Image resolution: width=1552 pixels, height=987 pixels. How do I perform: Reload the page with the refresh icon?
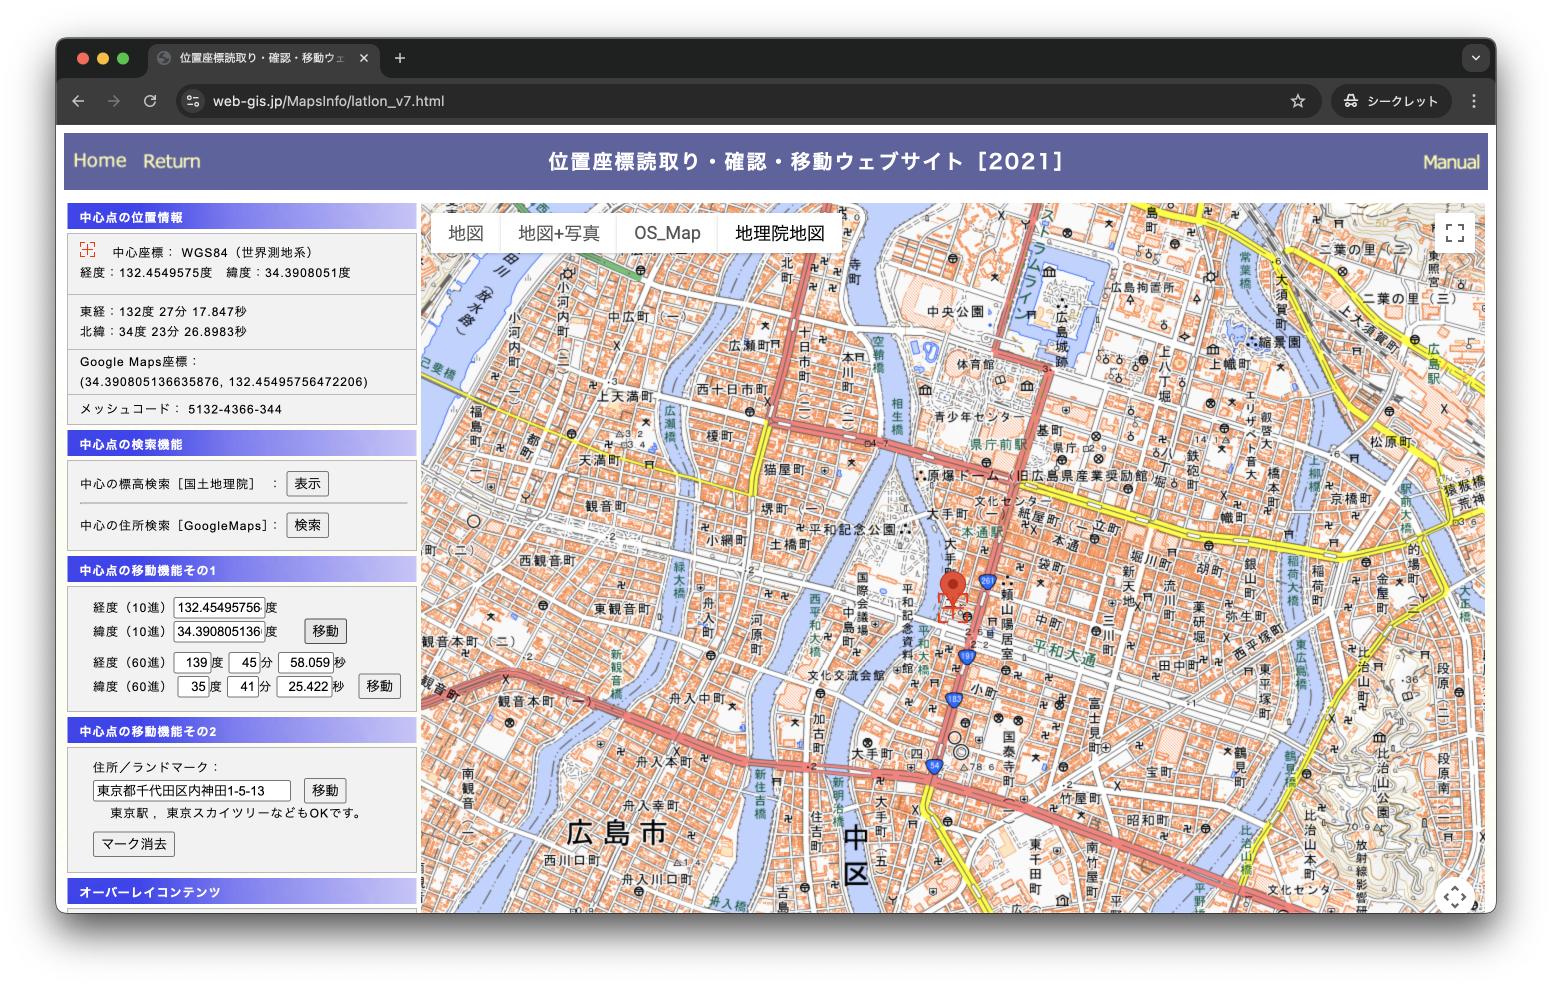150,101
